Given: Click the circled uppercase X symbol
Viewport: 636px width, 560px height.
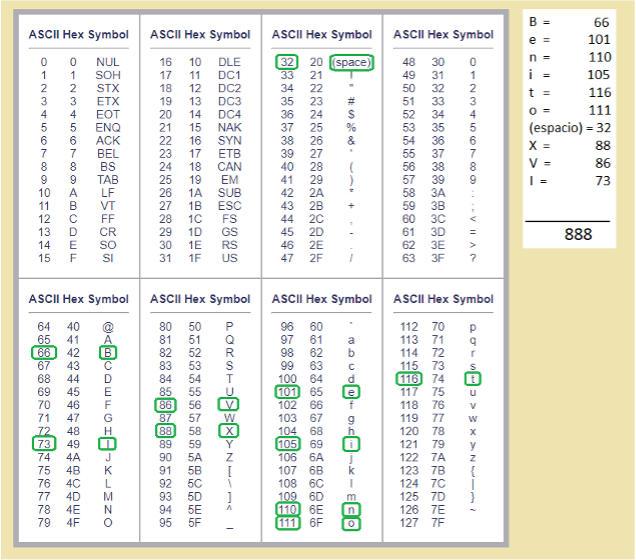Looking at the screenshot, I should (x=229, y=430).
